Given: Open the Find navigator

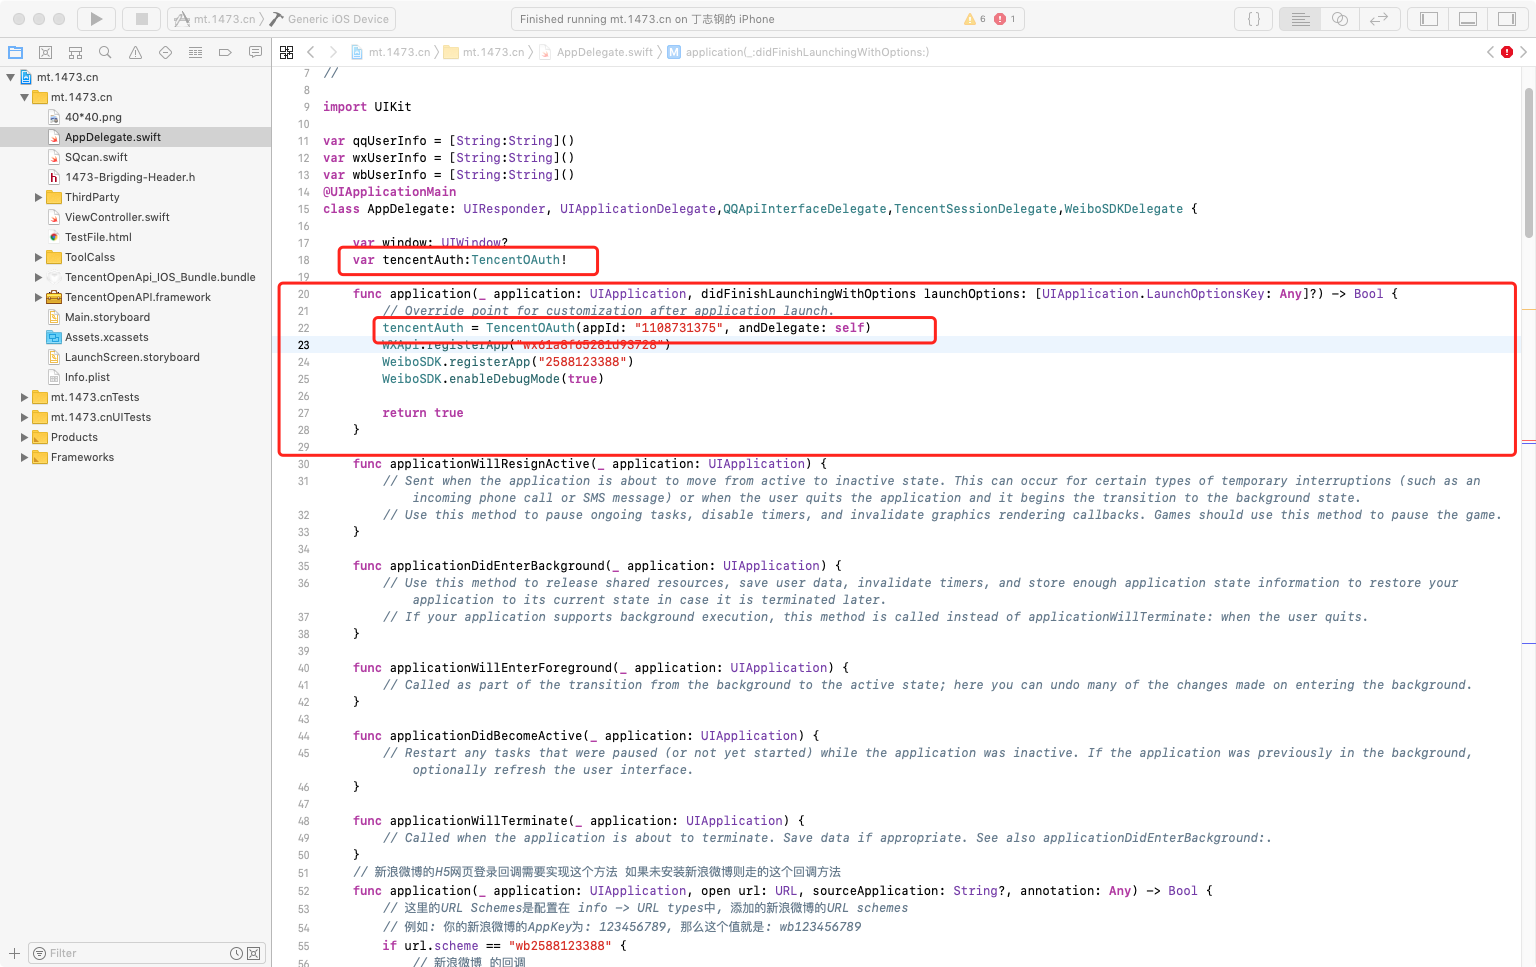Looking at the screenshot, I should pyautogui.click(x=105, y=52).
